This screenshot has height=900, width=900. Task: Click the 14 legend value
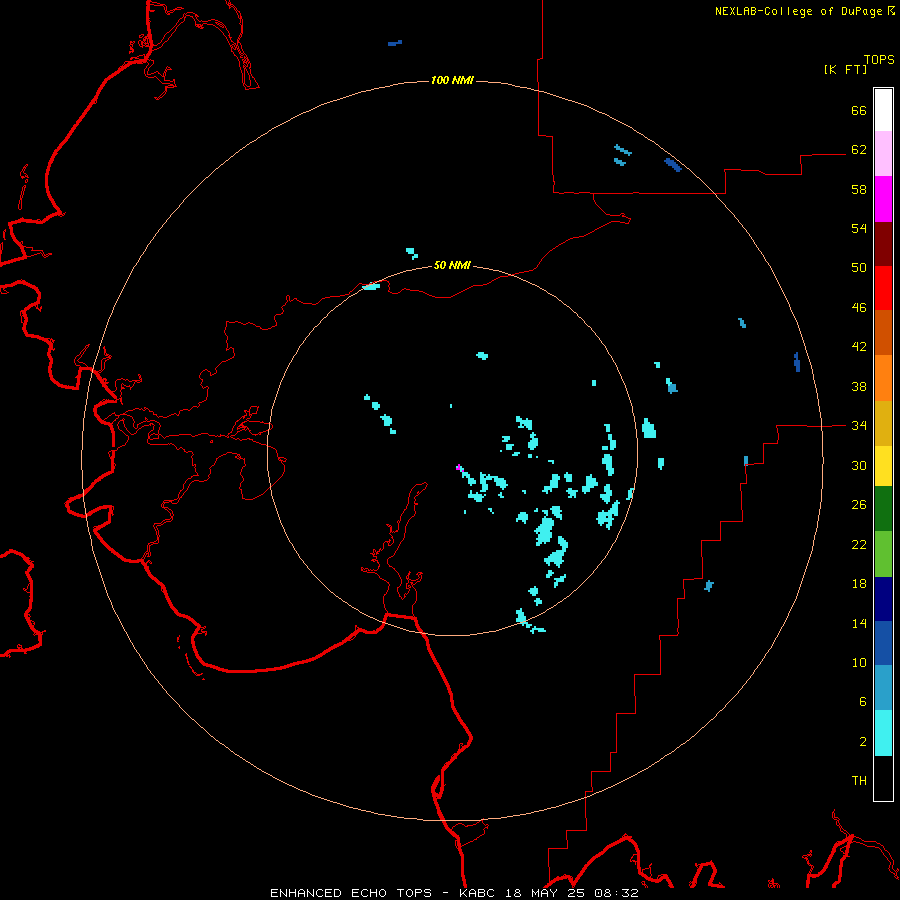[859, 623]
